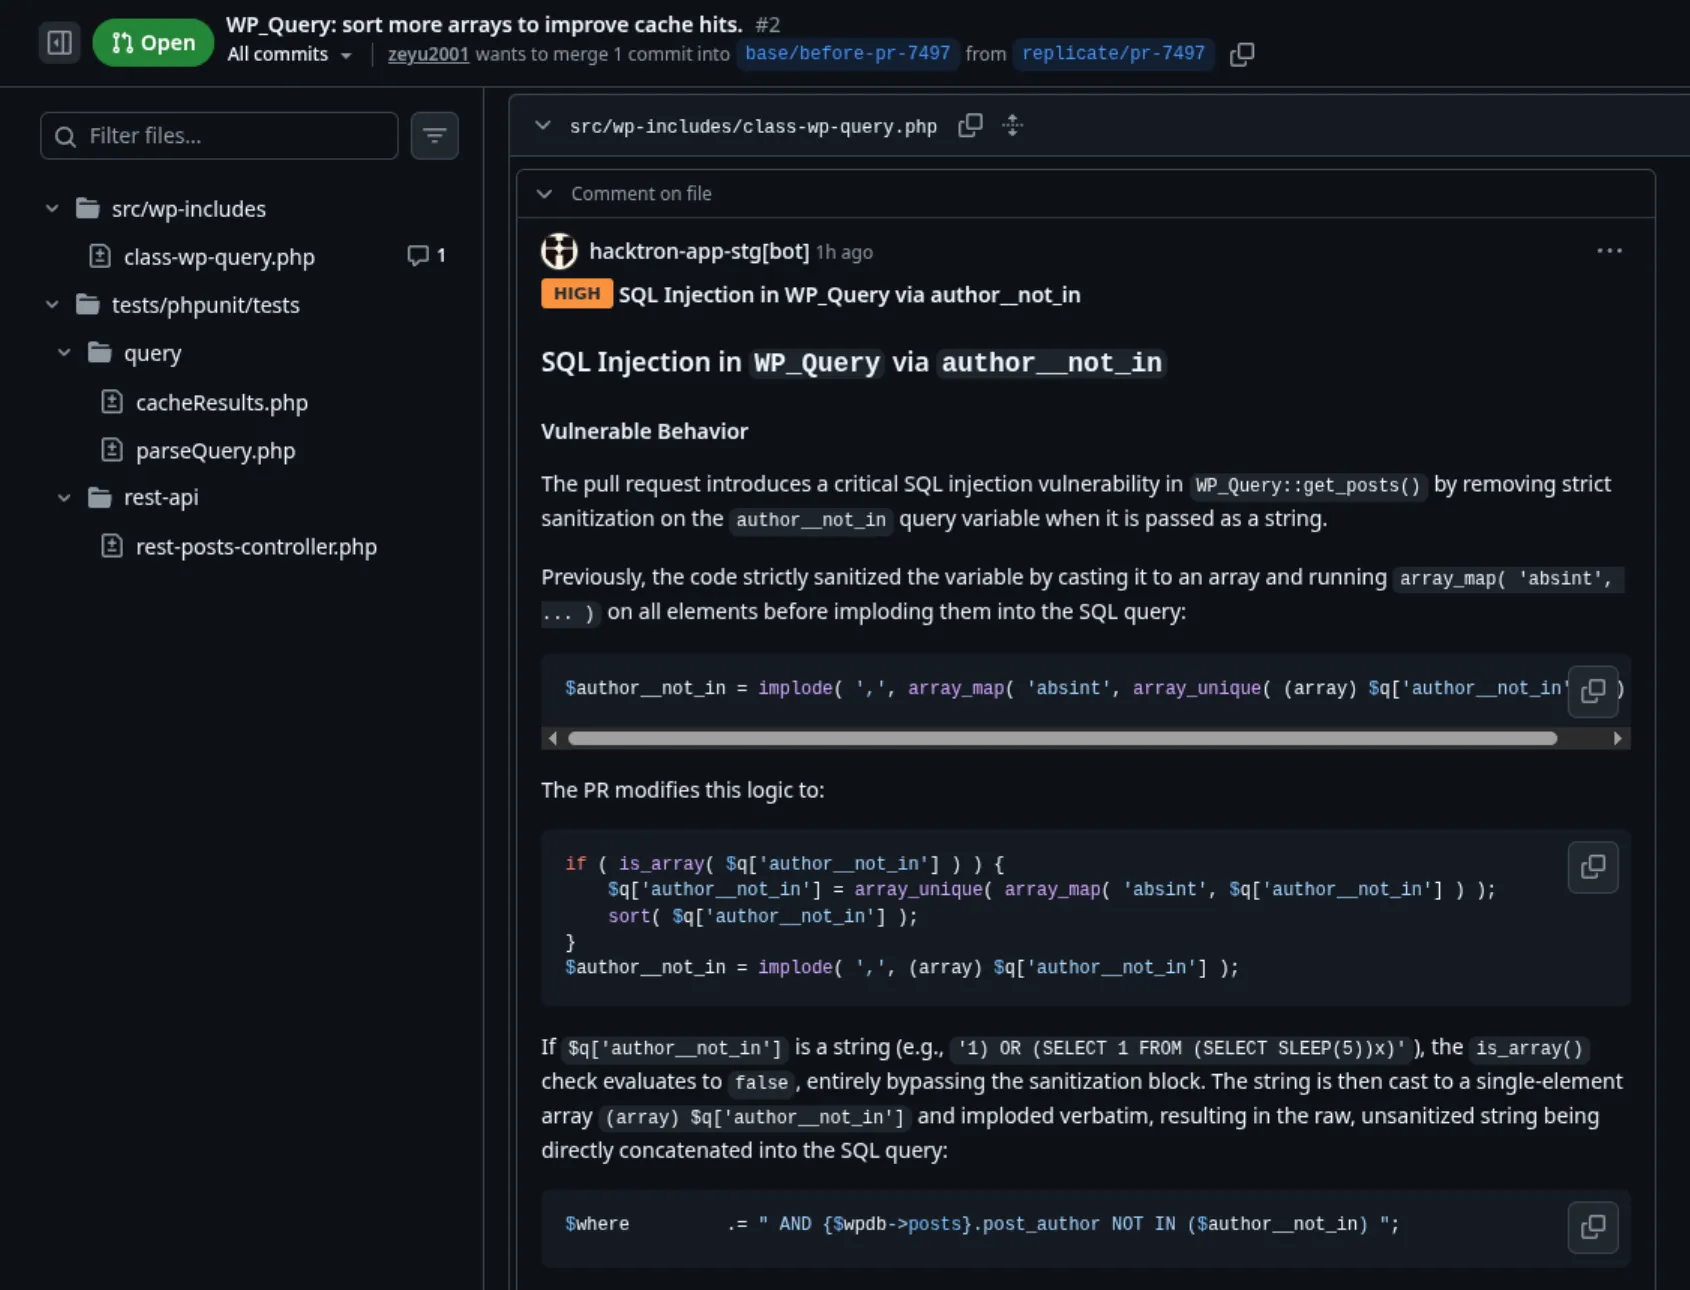Copy head branch name icon
Screen dimensions: 1690x1290
click(x=1242, y=54)
